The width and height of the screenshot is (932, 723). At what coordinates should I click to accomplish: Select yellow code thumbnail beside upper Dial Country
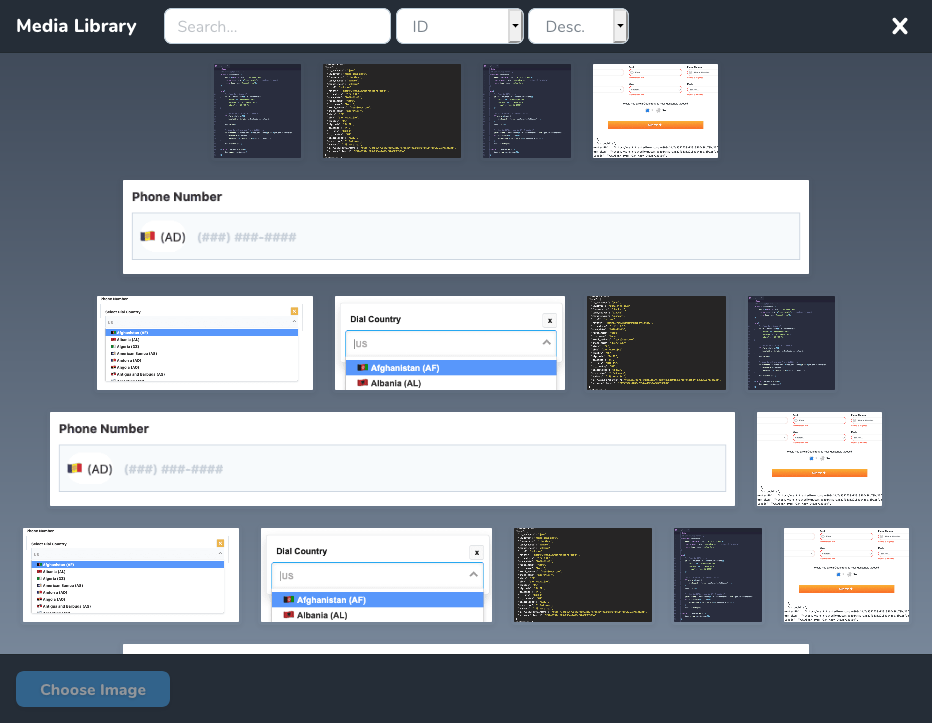coord(656,343)
